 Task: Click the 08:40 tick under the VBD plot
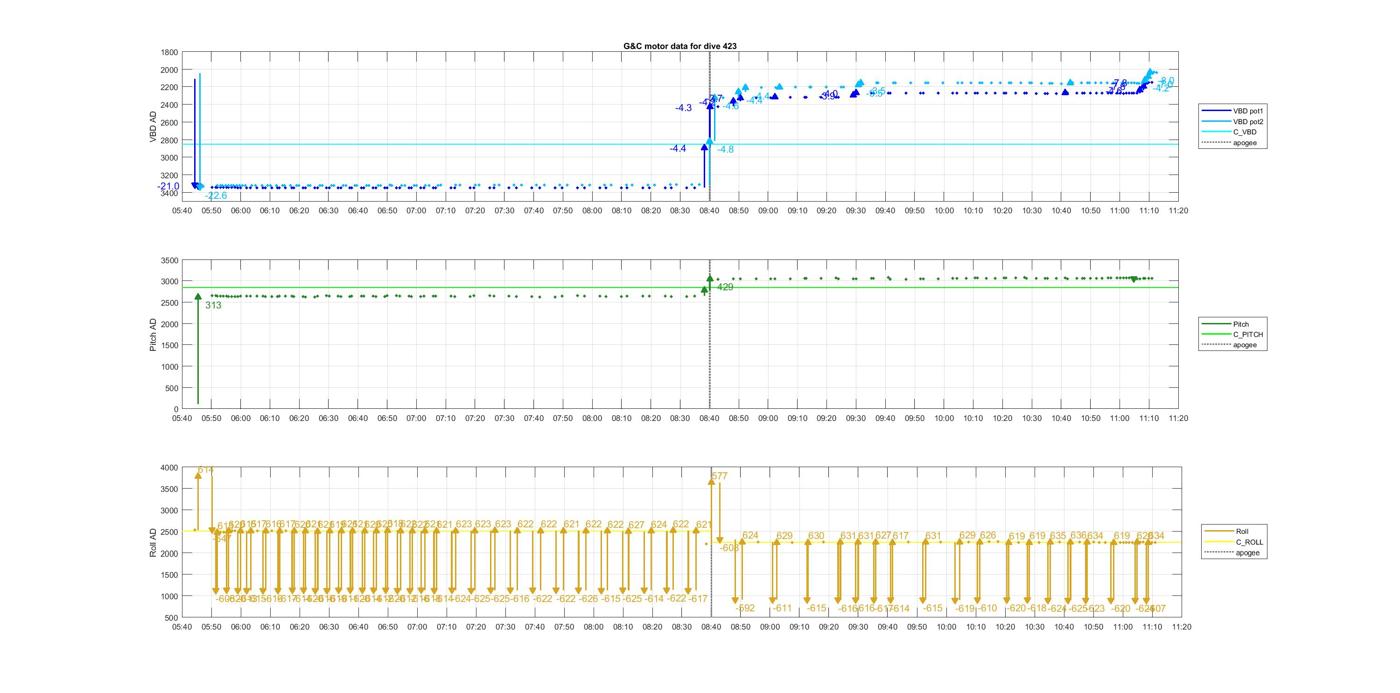710,210
